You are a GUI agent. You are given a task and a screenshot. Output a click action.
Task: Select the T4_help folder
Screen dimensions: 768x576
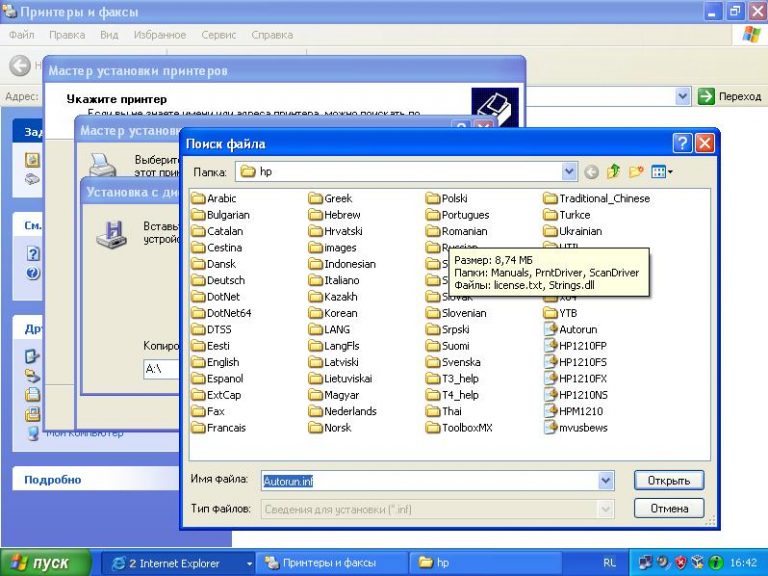452,395
